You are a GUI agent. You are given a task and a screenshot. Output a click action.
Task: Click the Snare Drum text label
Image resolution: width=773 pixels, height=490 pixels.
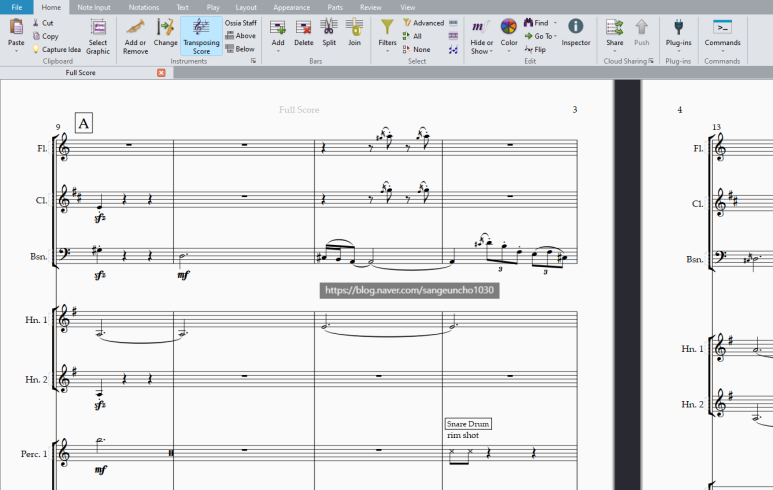pos(468,424)
